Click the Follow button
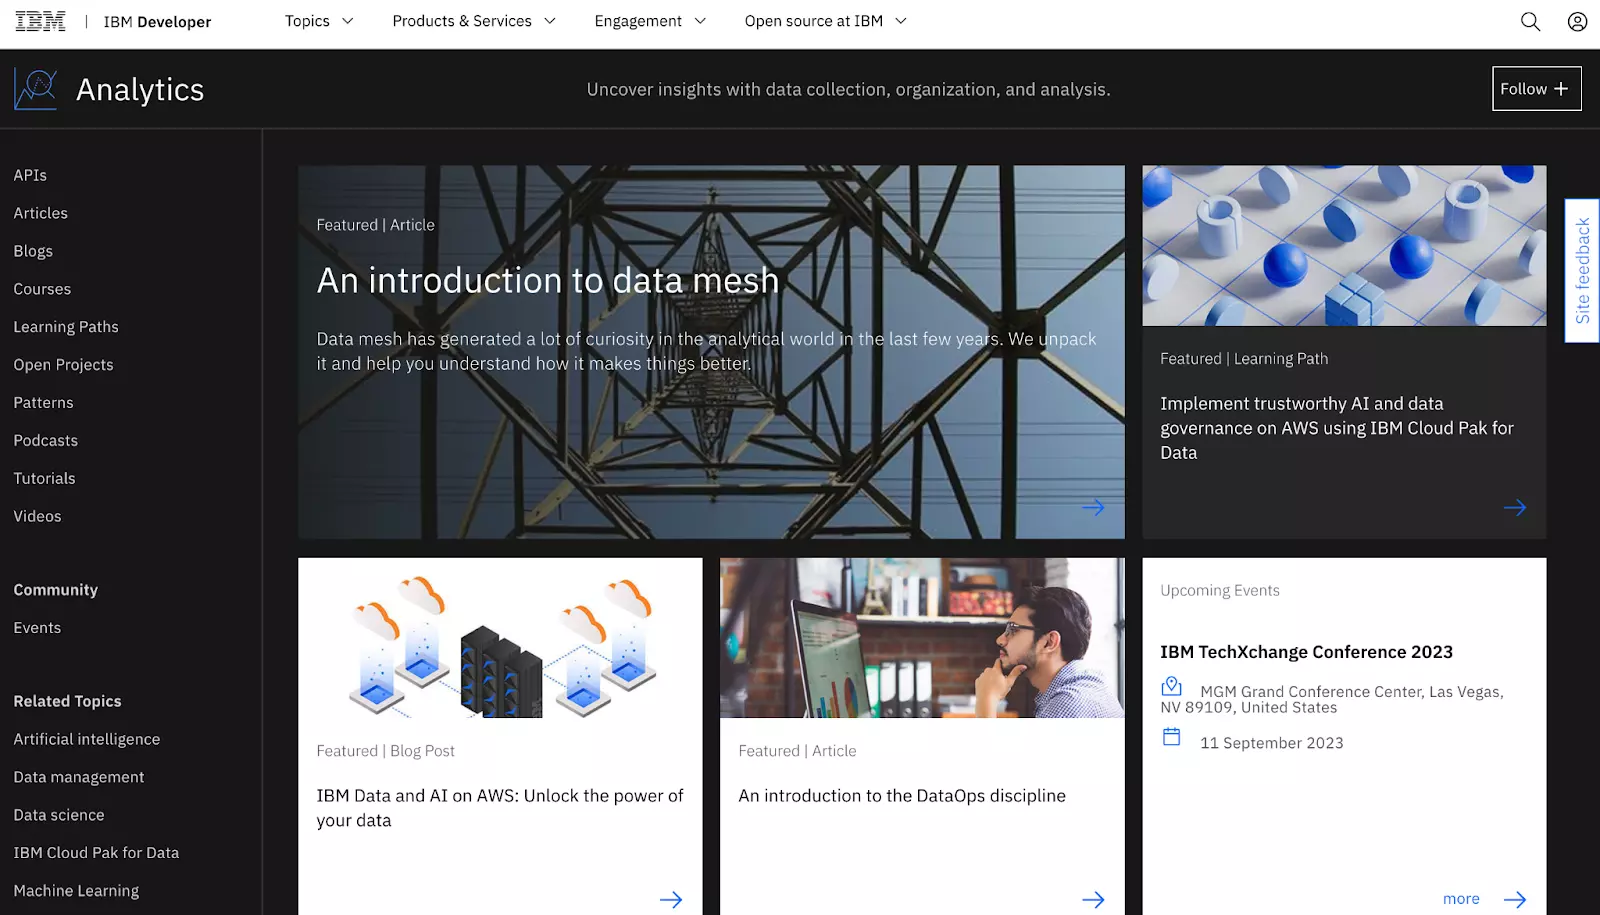 click(x=1536, y=88)
